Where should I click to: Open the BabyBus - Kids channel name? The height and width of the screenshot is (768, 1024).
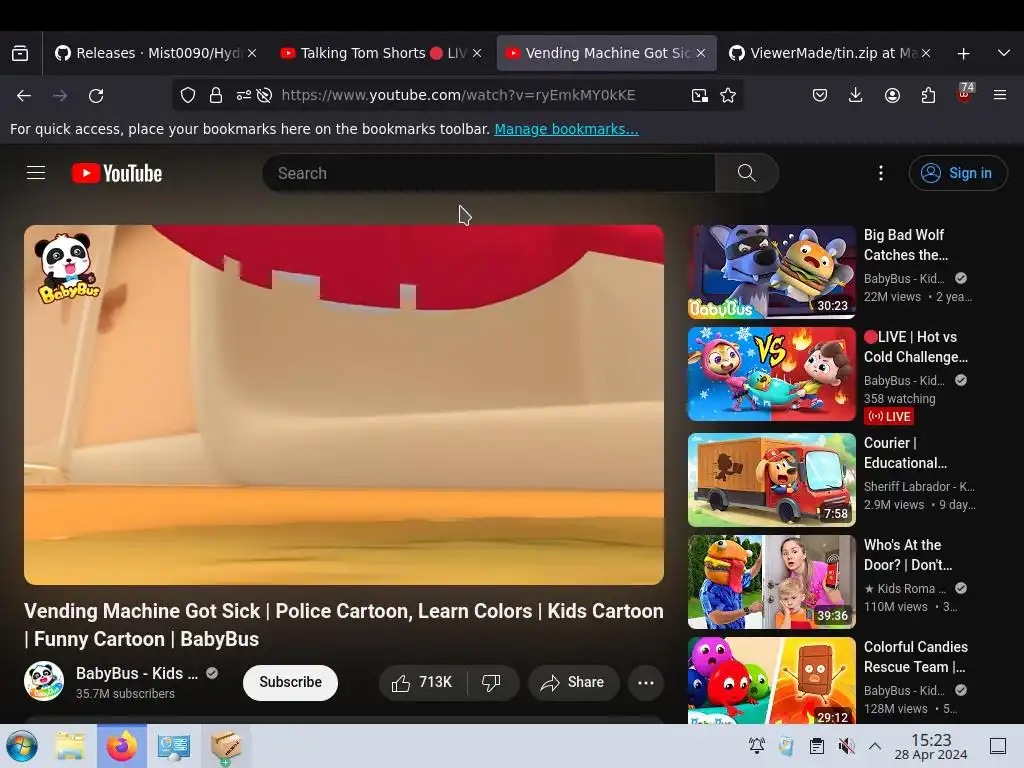136,673
